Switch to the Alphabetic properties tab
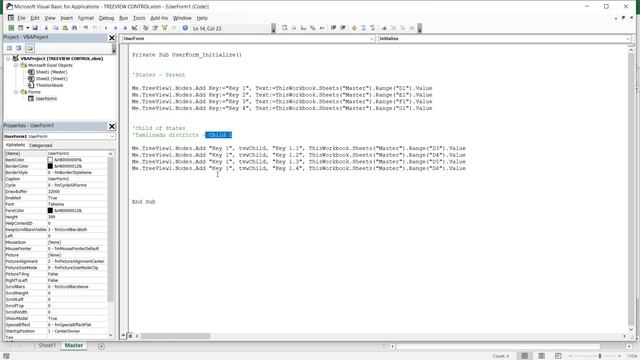This screenshot has height=360, width=640. point(16,145)
